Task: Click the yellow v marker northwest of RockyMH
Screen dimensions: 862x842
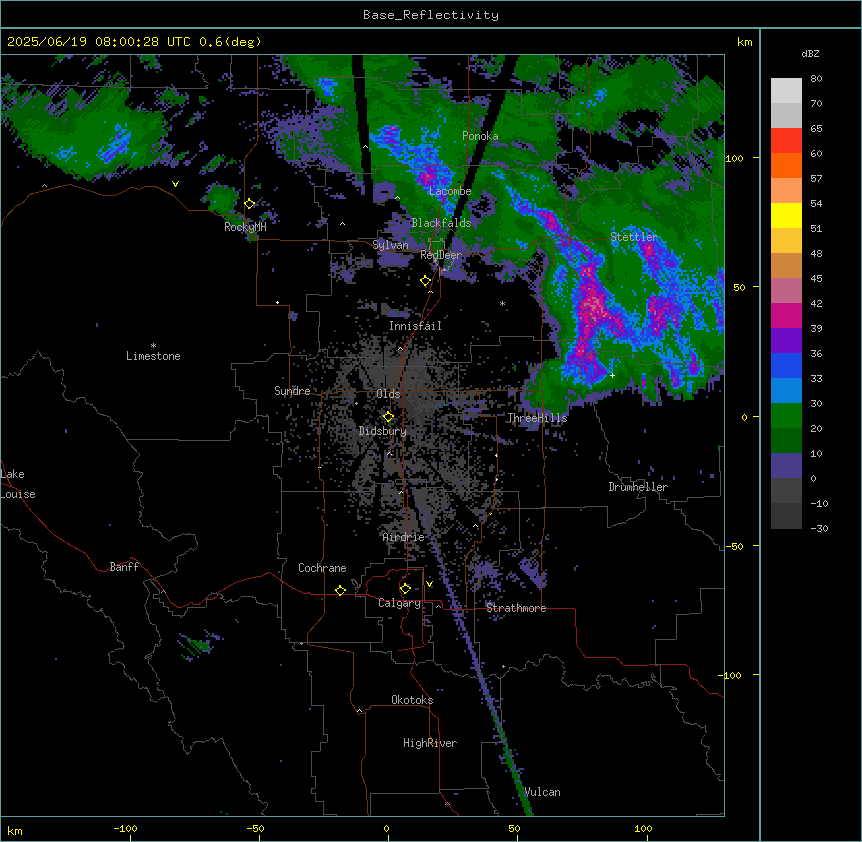Action: point(175,184)
